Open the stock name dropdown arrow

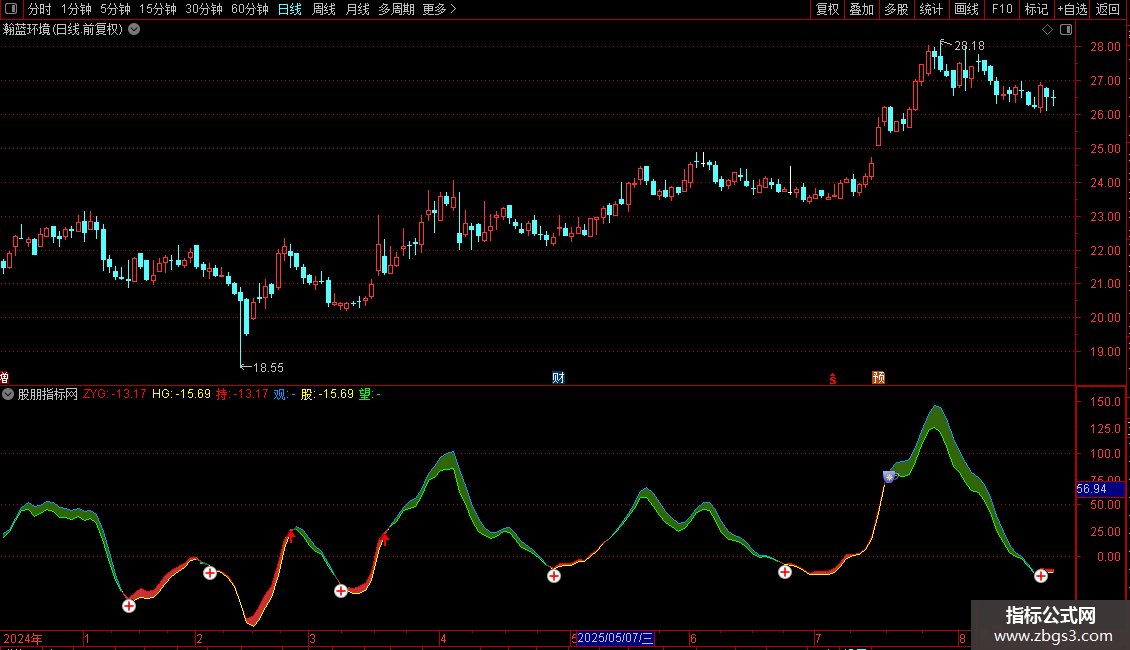[x=134, y=30]
